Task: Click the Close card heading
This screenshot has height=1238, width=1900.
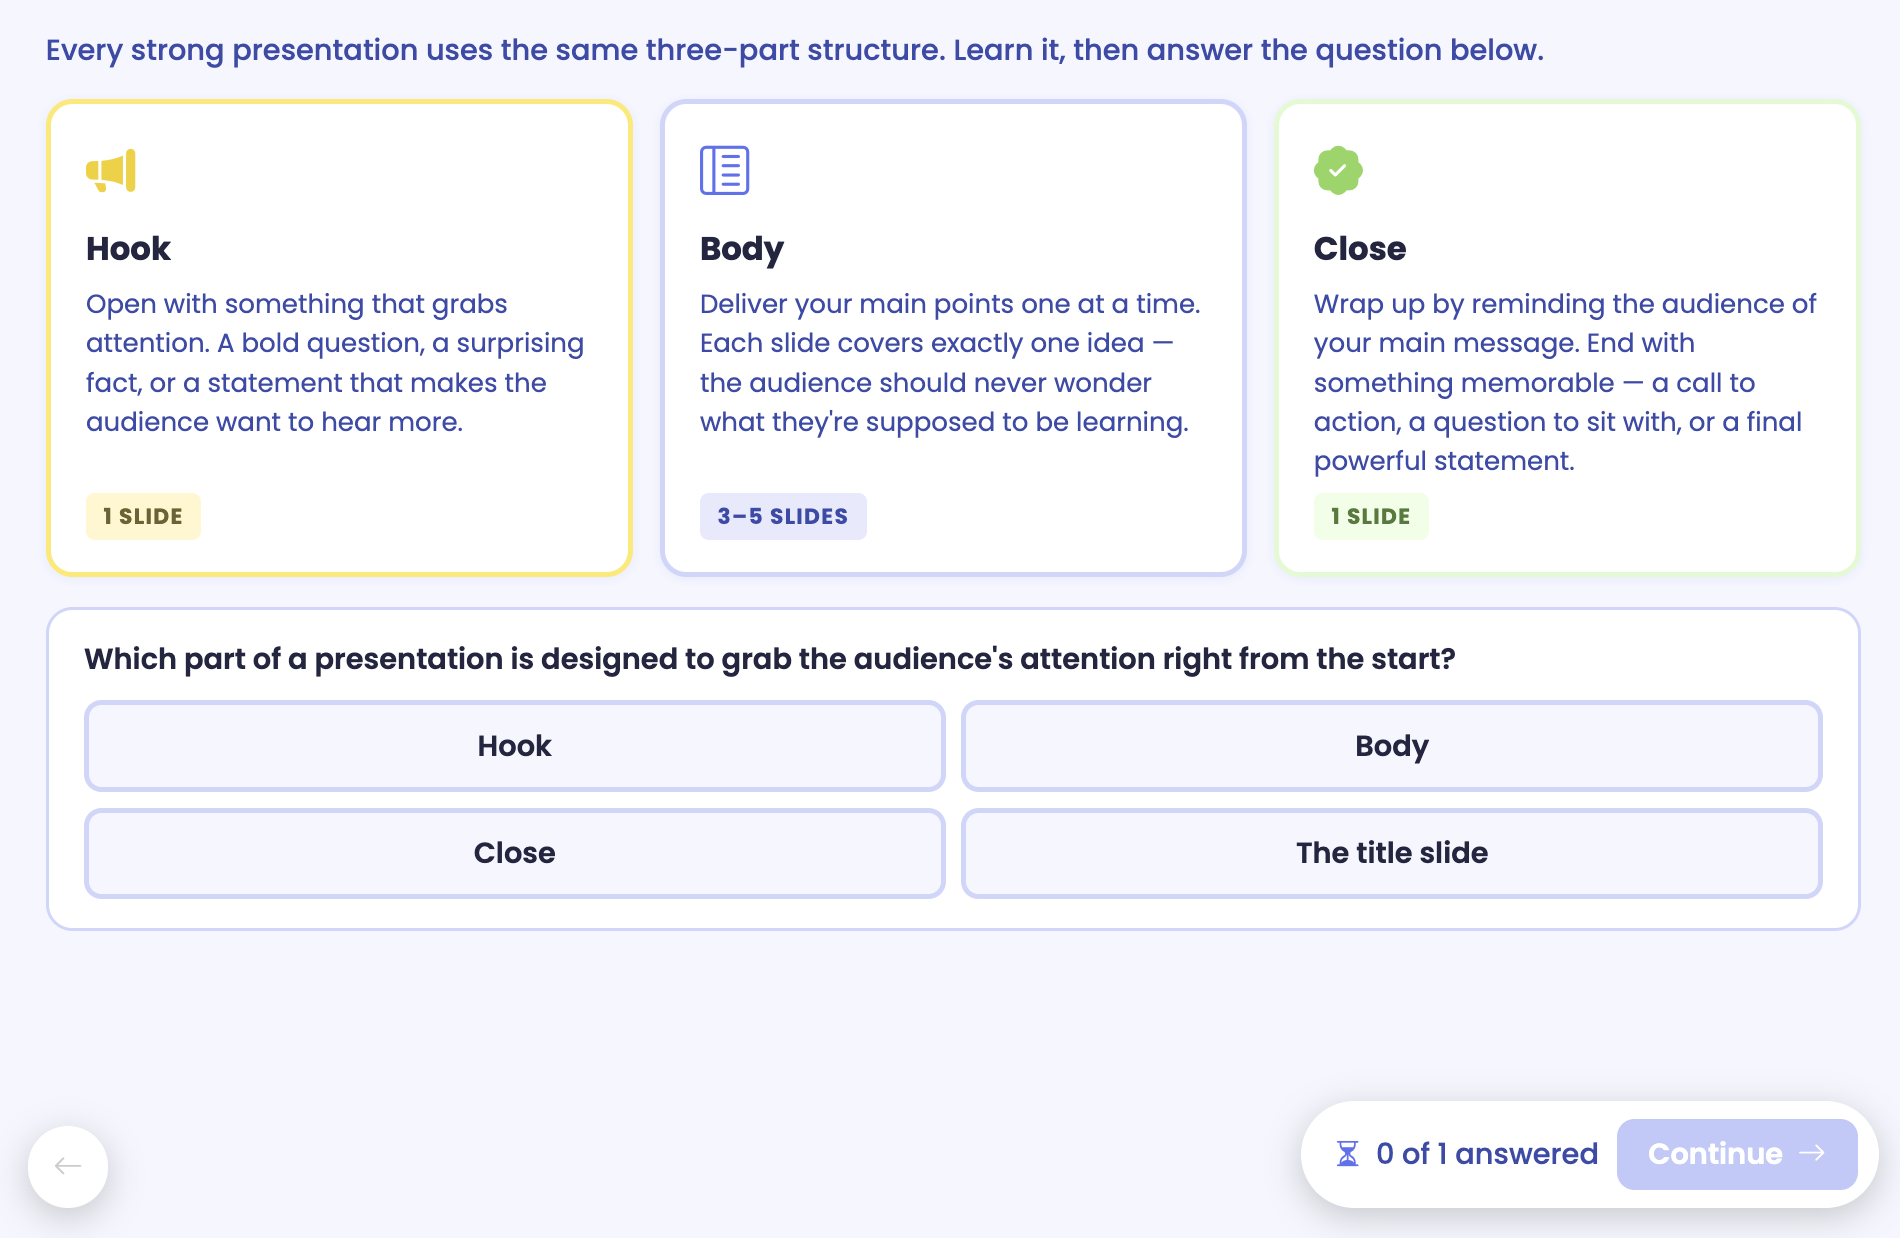Action: [x=1360, y=248]
